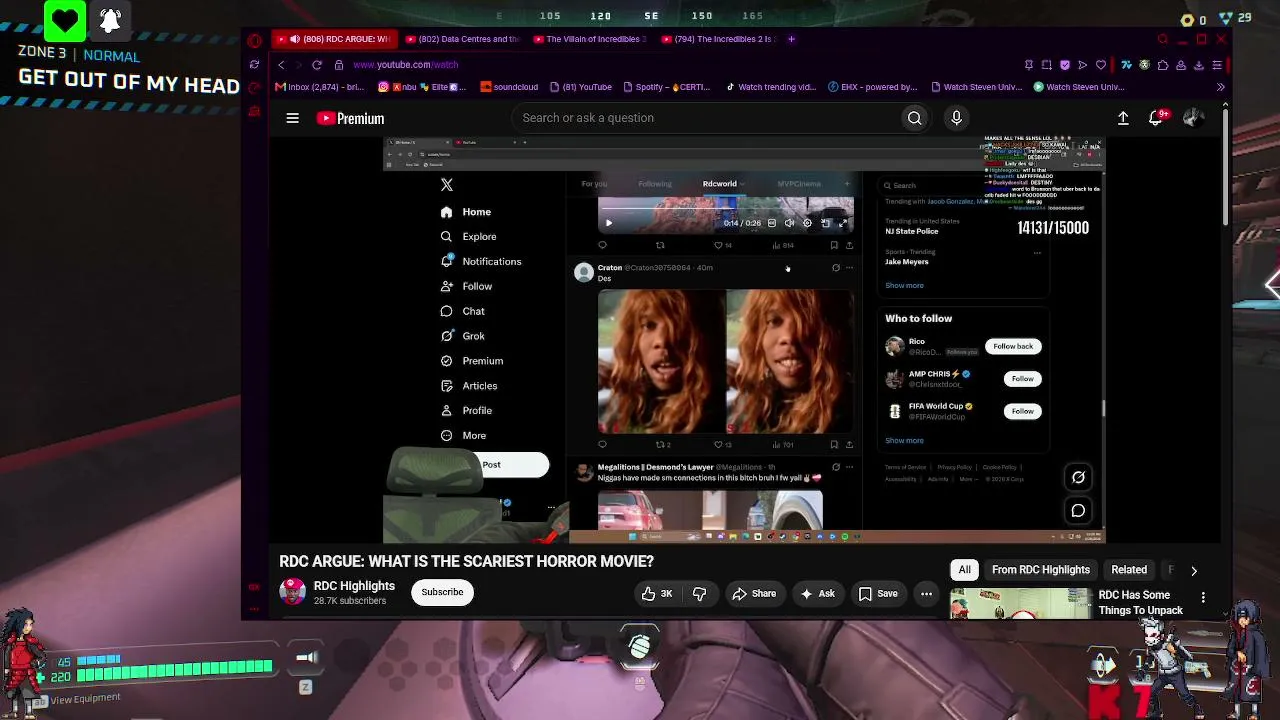The height and width of the screenshot is (720, 1280).
Task: Open RDC Has Some Things To Unpack title
Action: coord(1140,603)
